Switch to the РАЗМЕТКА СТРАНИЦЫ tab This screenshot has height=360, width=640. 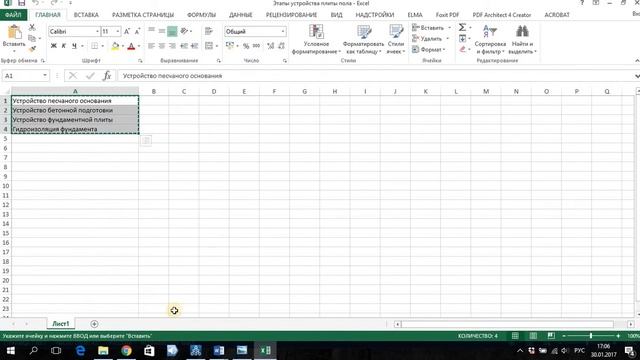point(143,15)
